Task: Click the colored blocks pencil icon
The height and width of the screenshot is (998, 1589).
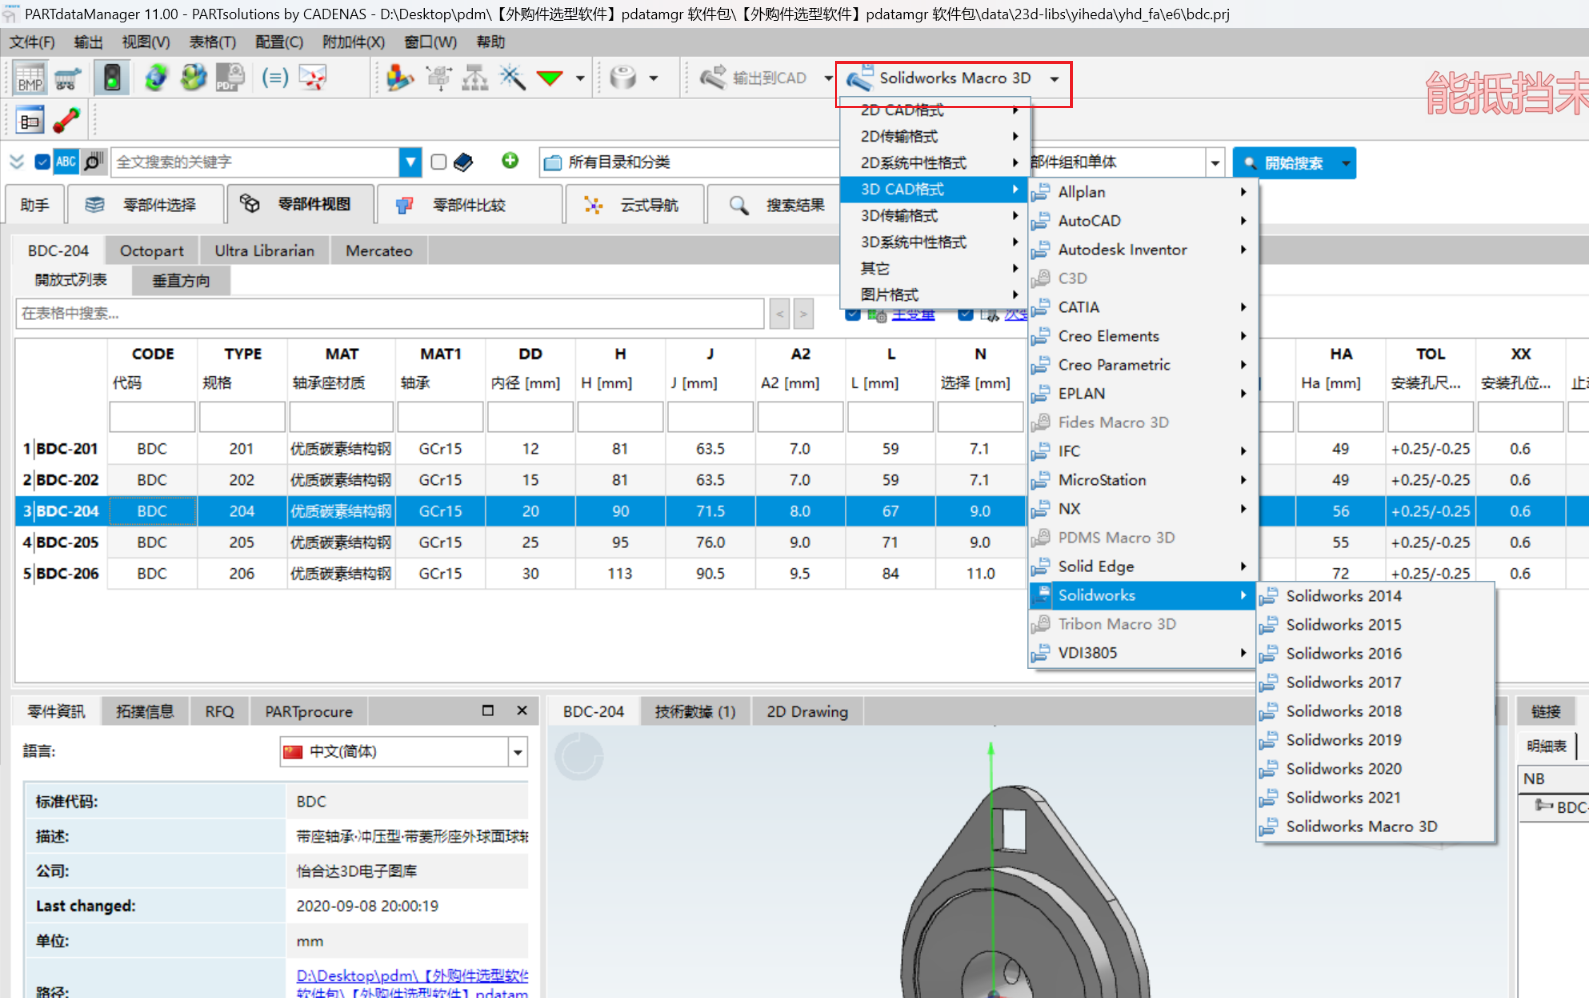Action: (x=400, y=78)
